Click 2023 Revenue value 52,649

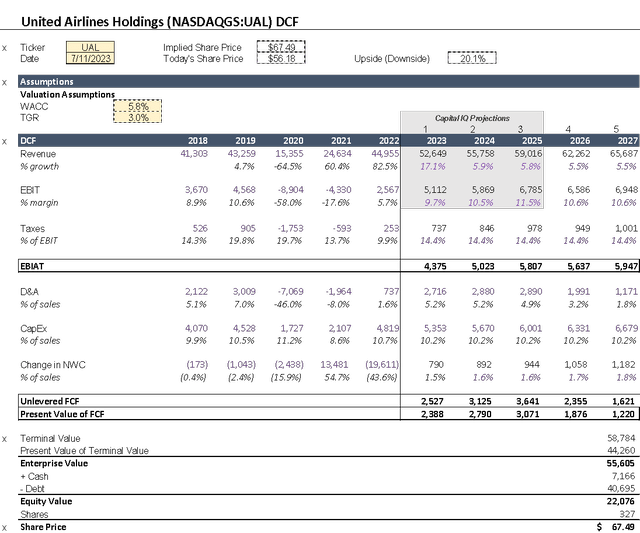433,153
